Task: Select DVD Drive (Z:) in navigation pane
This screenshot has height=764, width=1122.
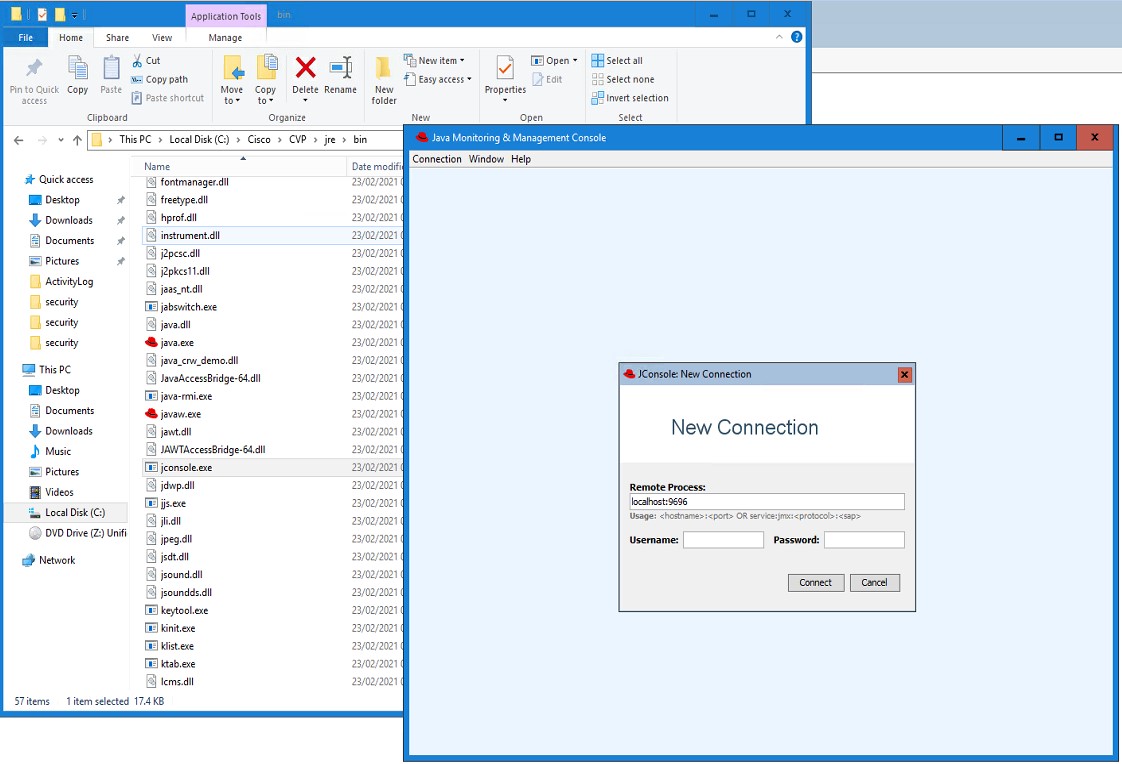Action: (85, 533)
